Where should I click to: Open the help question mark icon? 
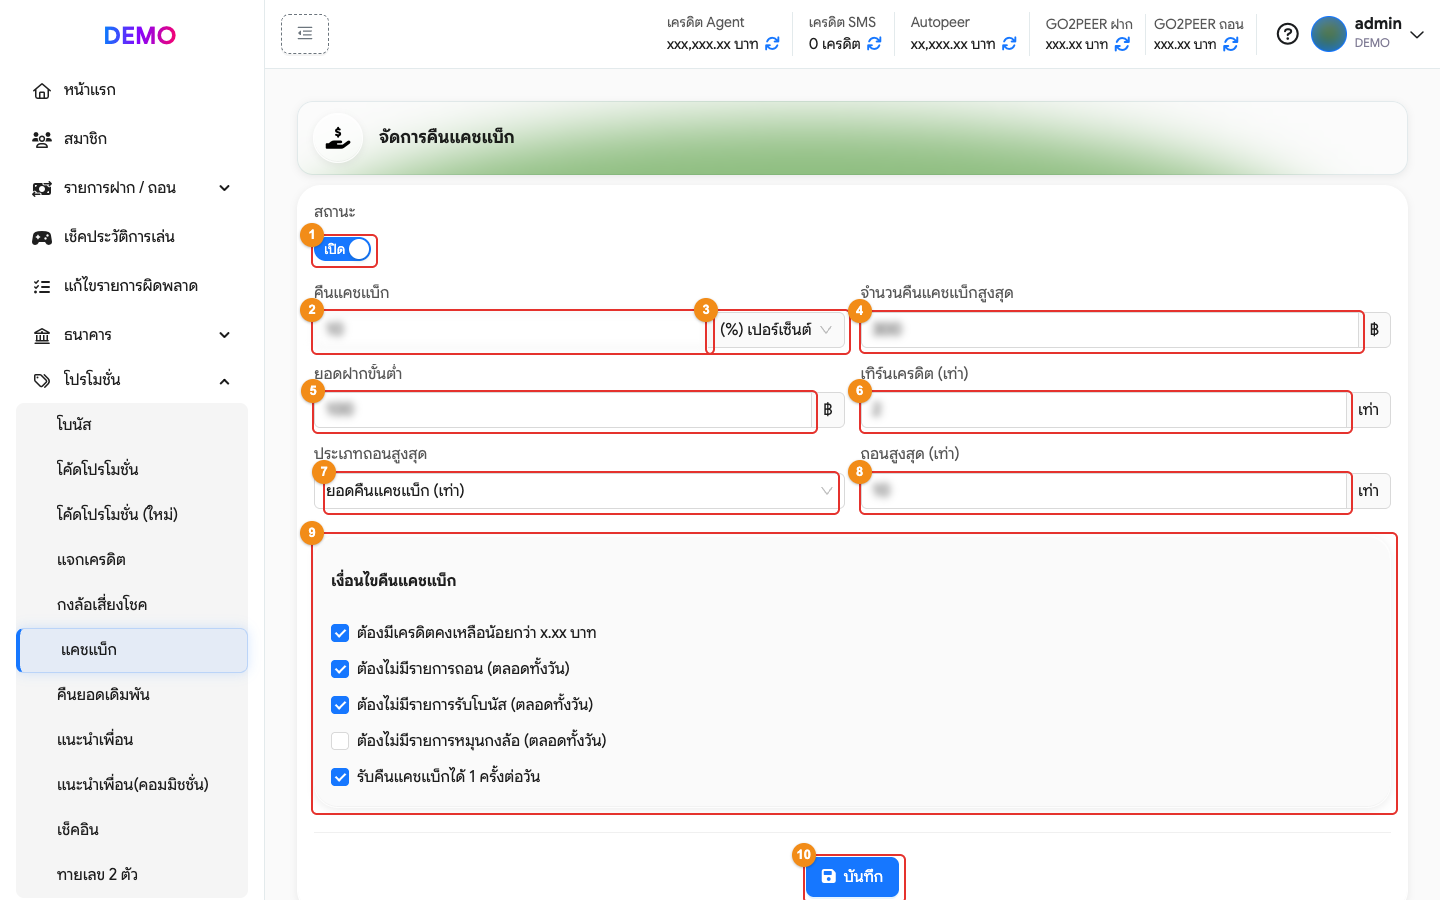1288,34
